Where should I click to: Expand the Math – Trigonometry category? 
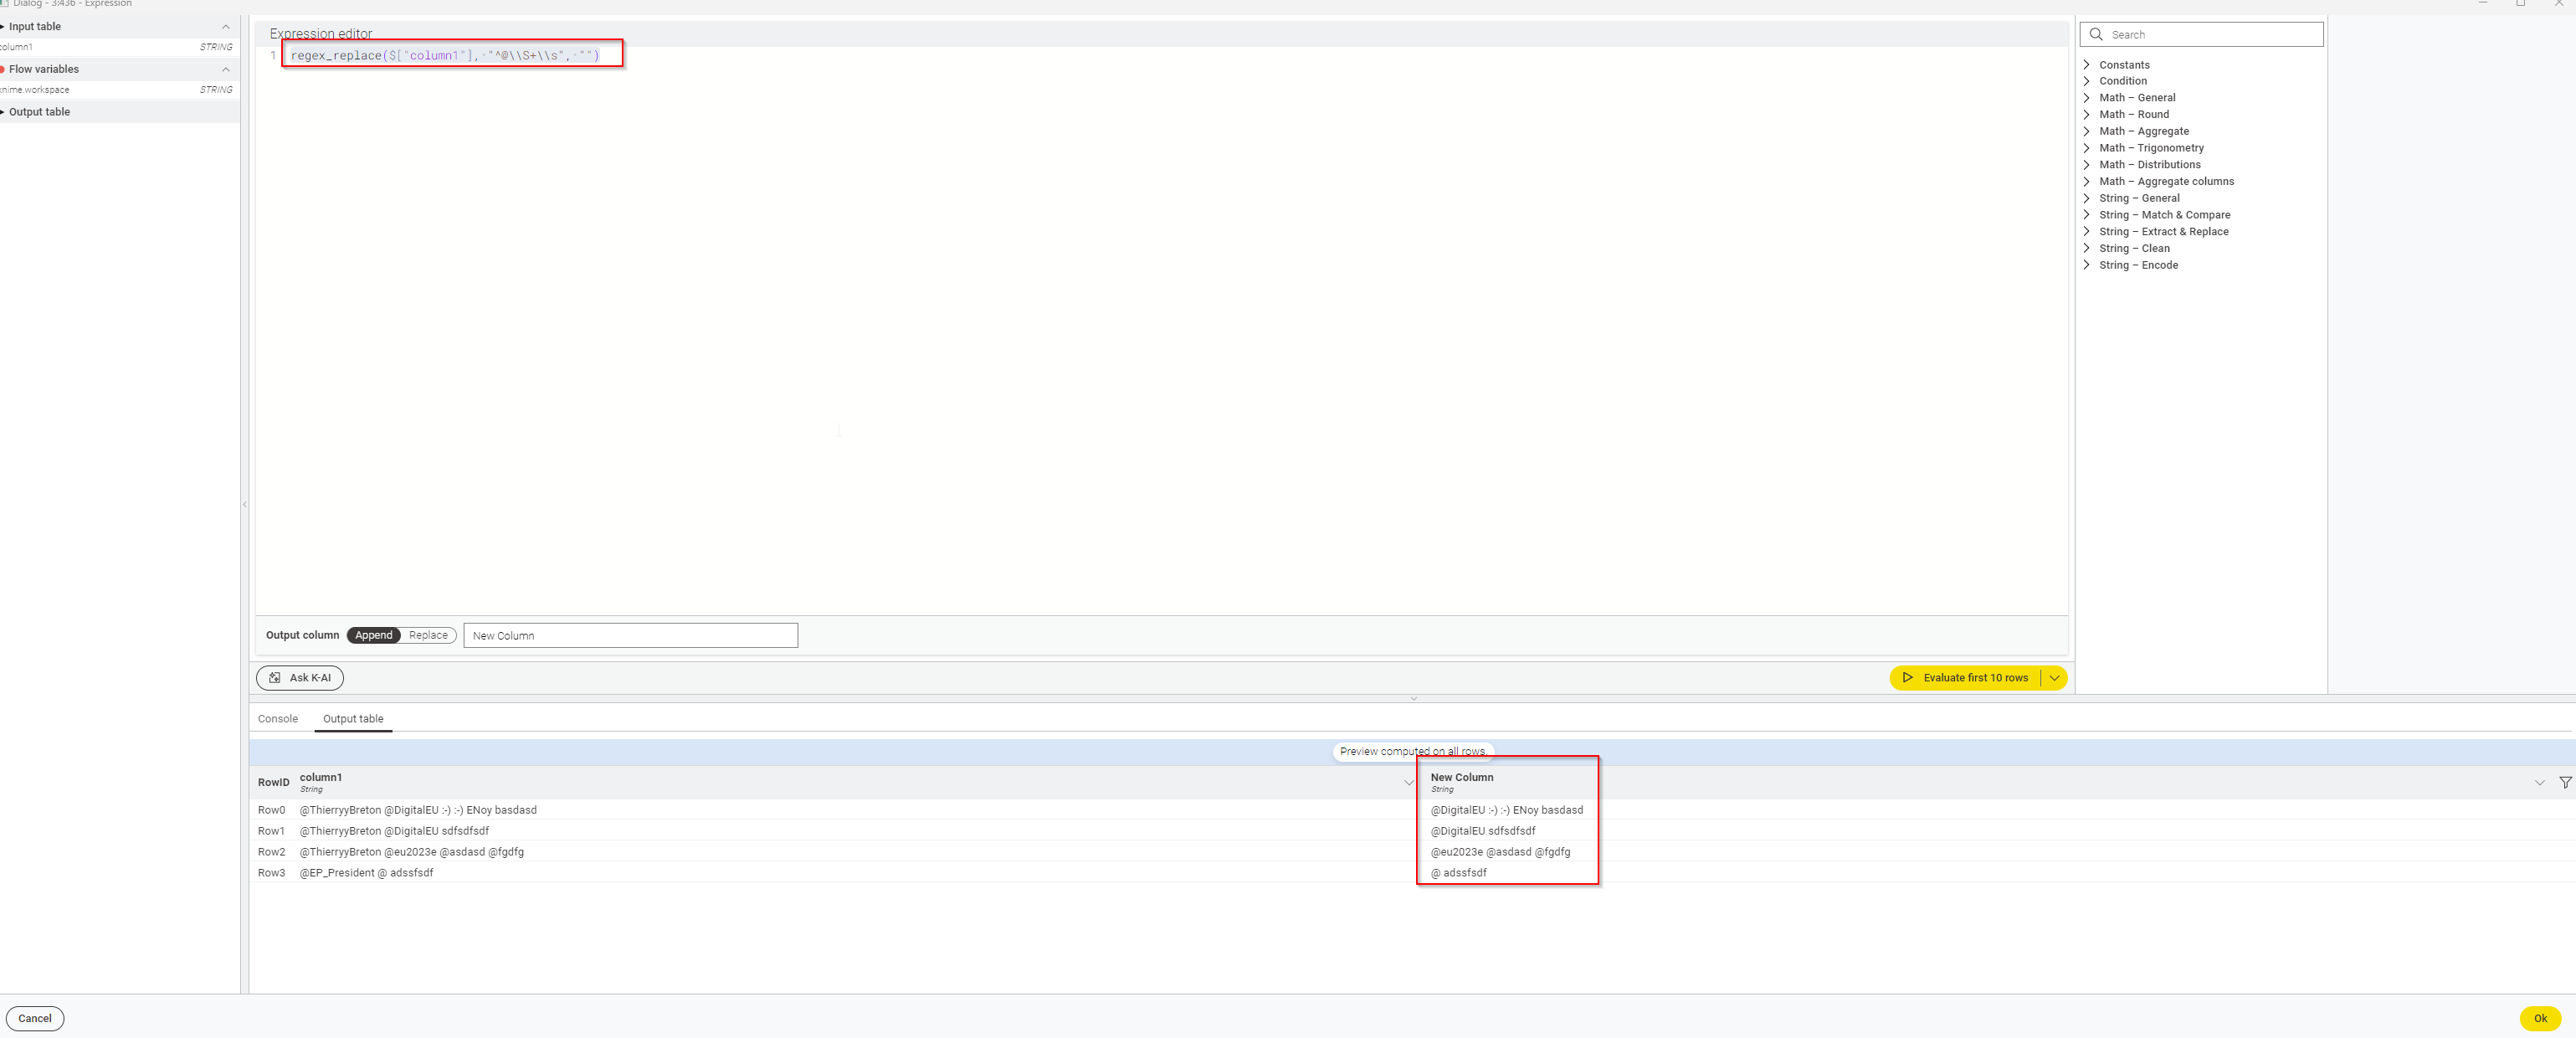click(2087, 148)
